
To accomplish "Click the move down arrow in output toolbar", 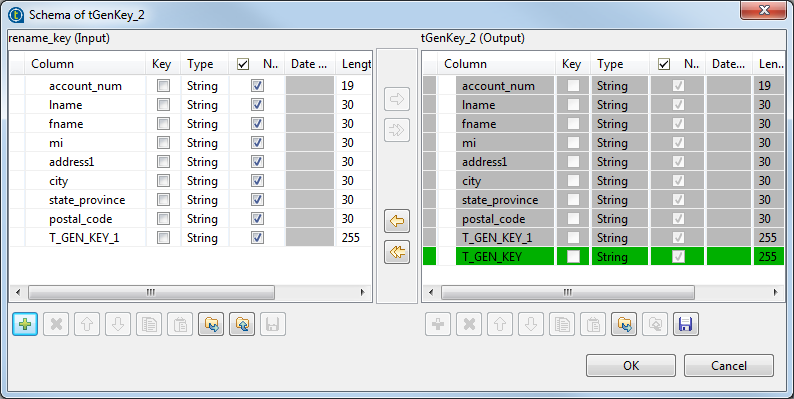I will click(531, 324).
